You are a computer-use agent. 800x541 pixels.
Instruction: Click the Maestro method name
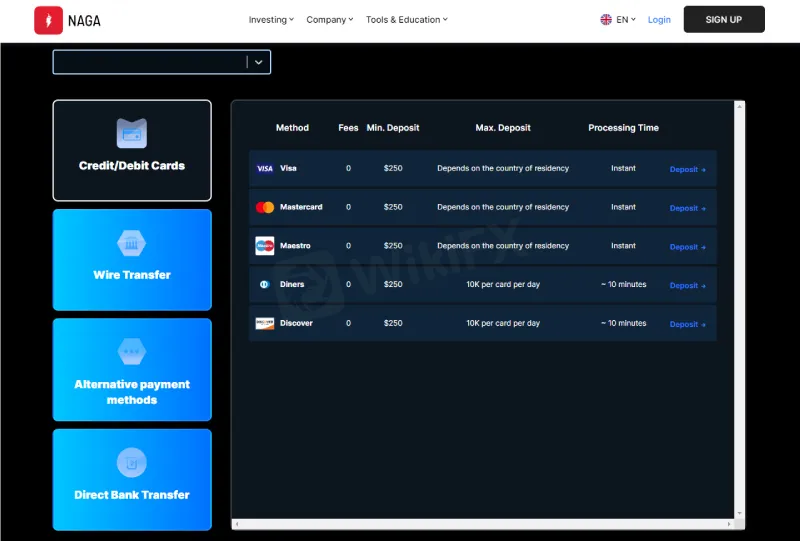(x=295, y=245)
